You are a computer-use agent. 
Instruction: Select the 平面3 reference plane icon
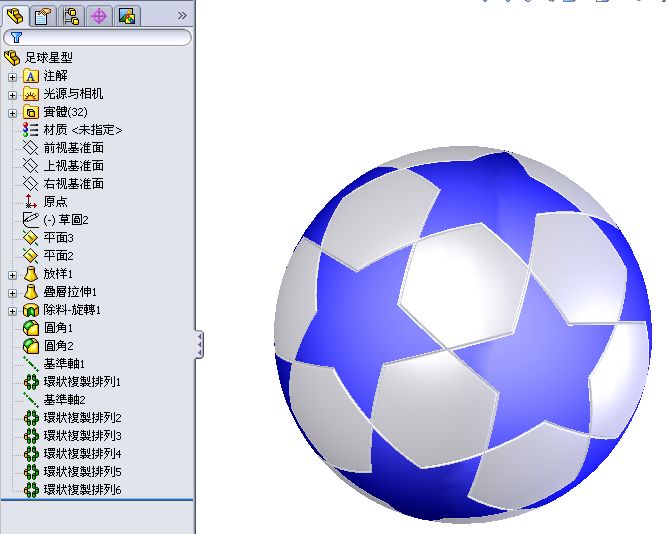(x=31, y=237)
